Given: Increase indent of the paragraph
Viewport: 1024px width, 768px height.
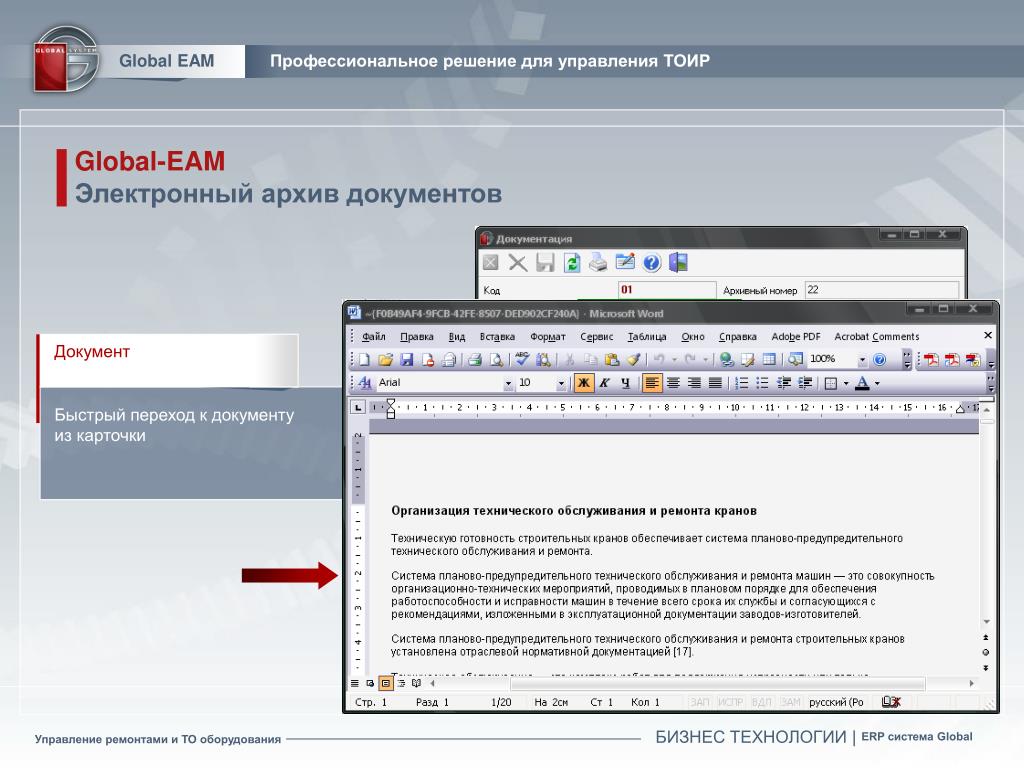Looking at the screenshot, I should [x=805, y=383].
